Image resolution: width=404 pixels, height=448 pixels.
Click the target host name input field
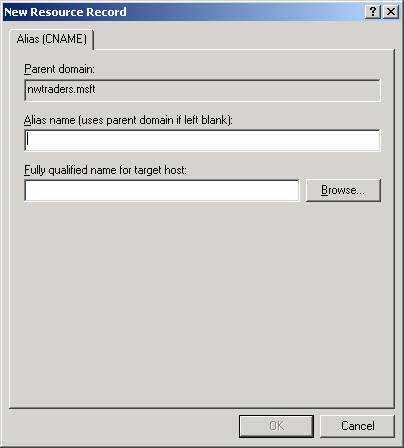click(x=162, y=190)
